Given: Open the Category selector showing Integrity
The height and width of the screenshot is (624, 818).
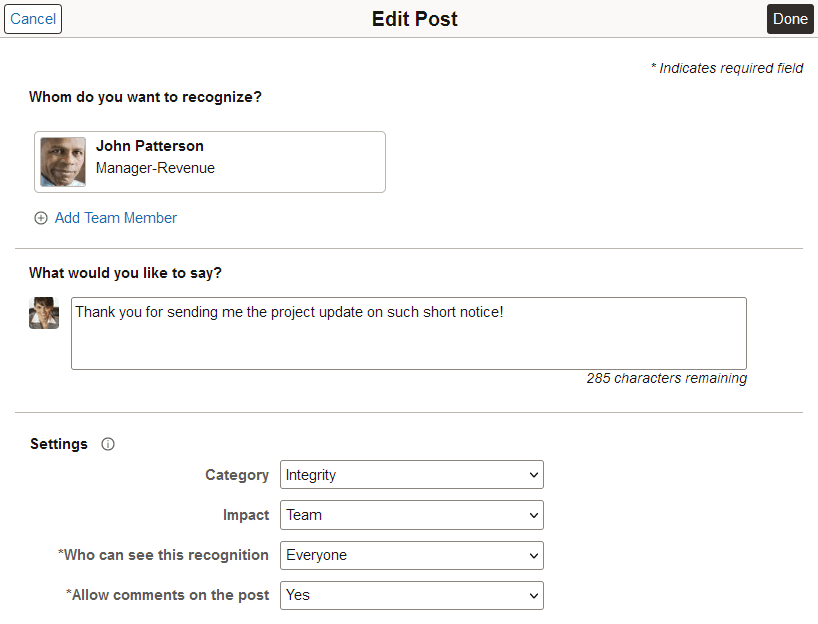Looking at the screenshot, I should tap(411, 474).
